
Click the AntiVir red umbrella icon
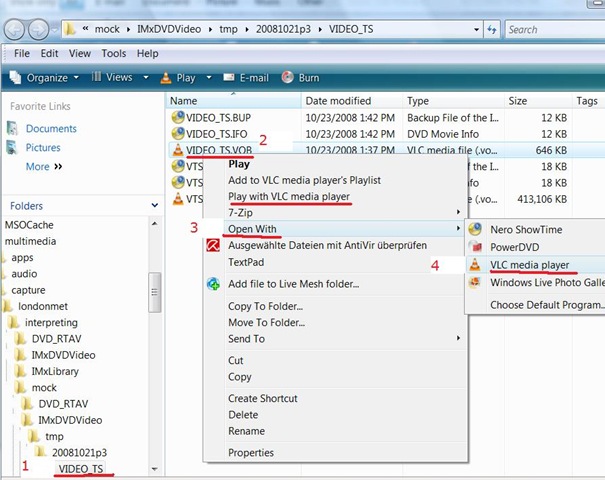(x=213, y=245)
